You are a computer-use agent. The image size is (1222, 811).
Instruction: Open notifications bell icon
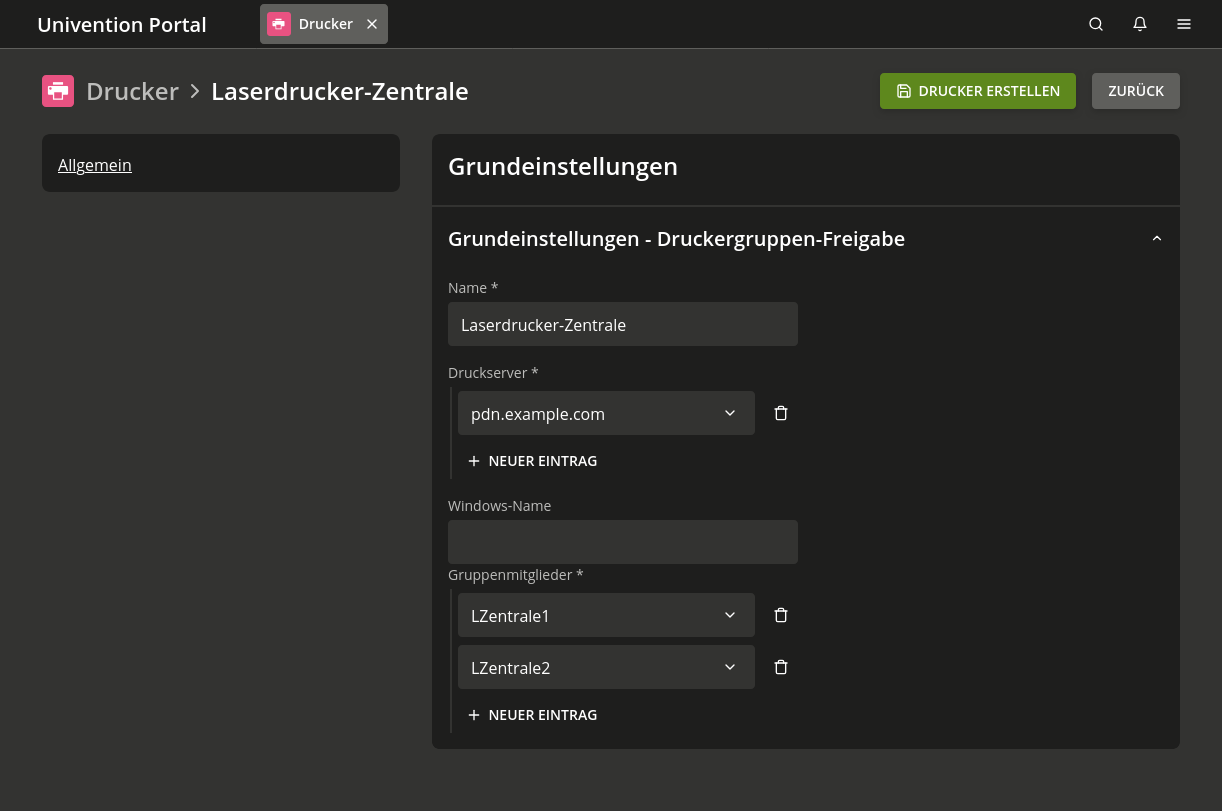pyautogui.click(x=1140, y=24)
